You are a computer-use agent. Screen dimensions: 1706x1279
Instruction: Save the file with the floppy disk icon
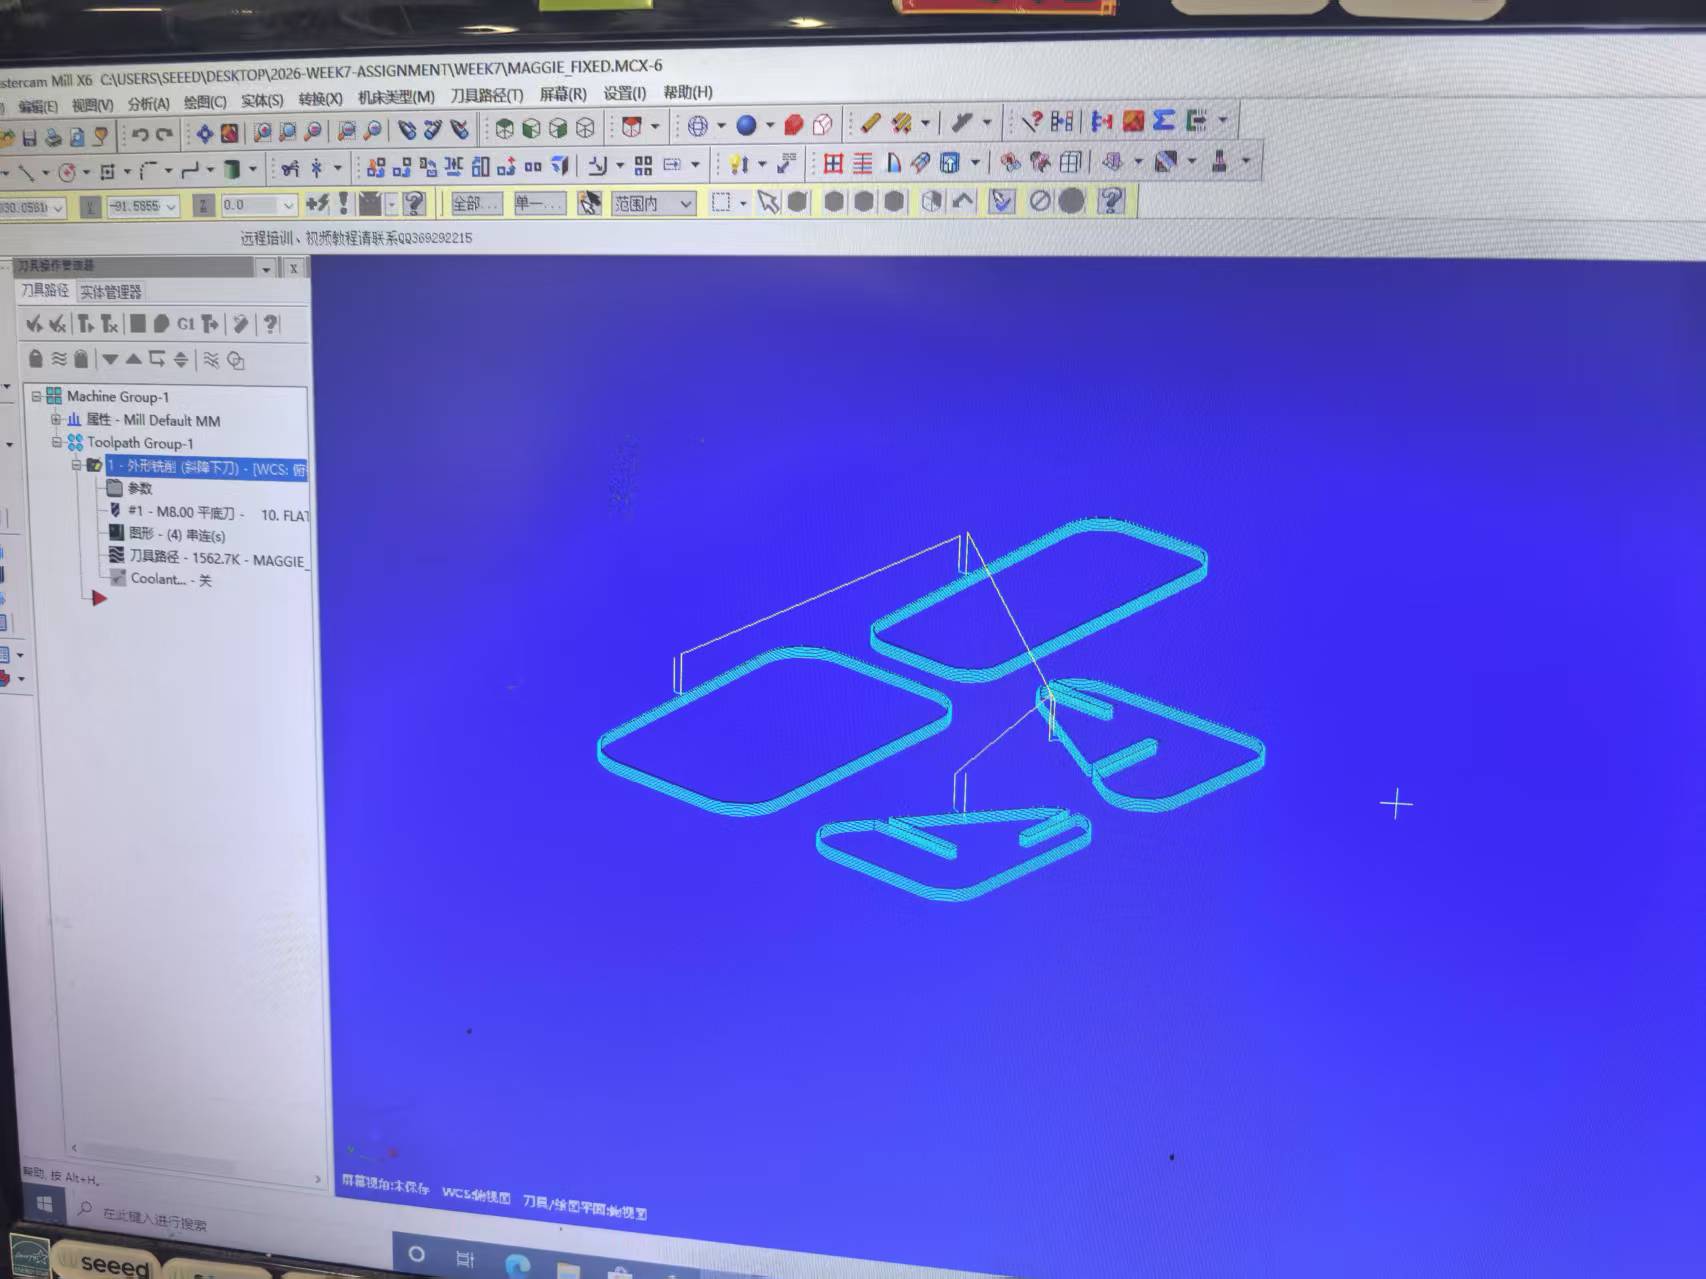click(x=30, y=136)
